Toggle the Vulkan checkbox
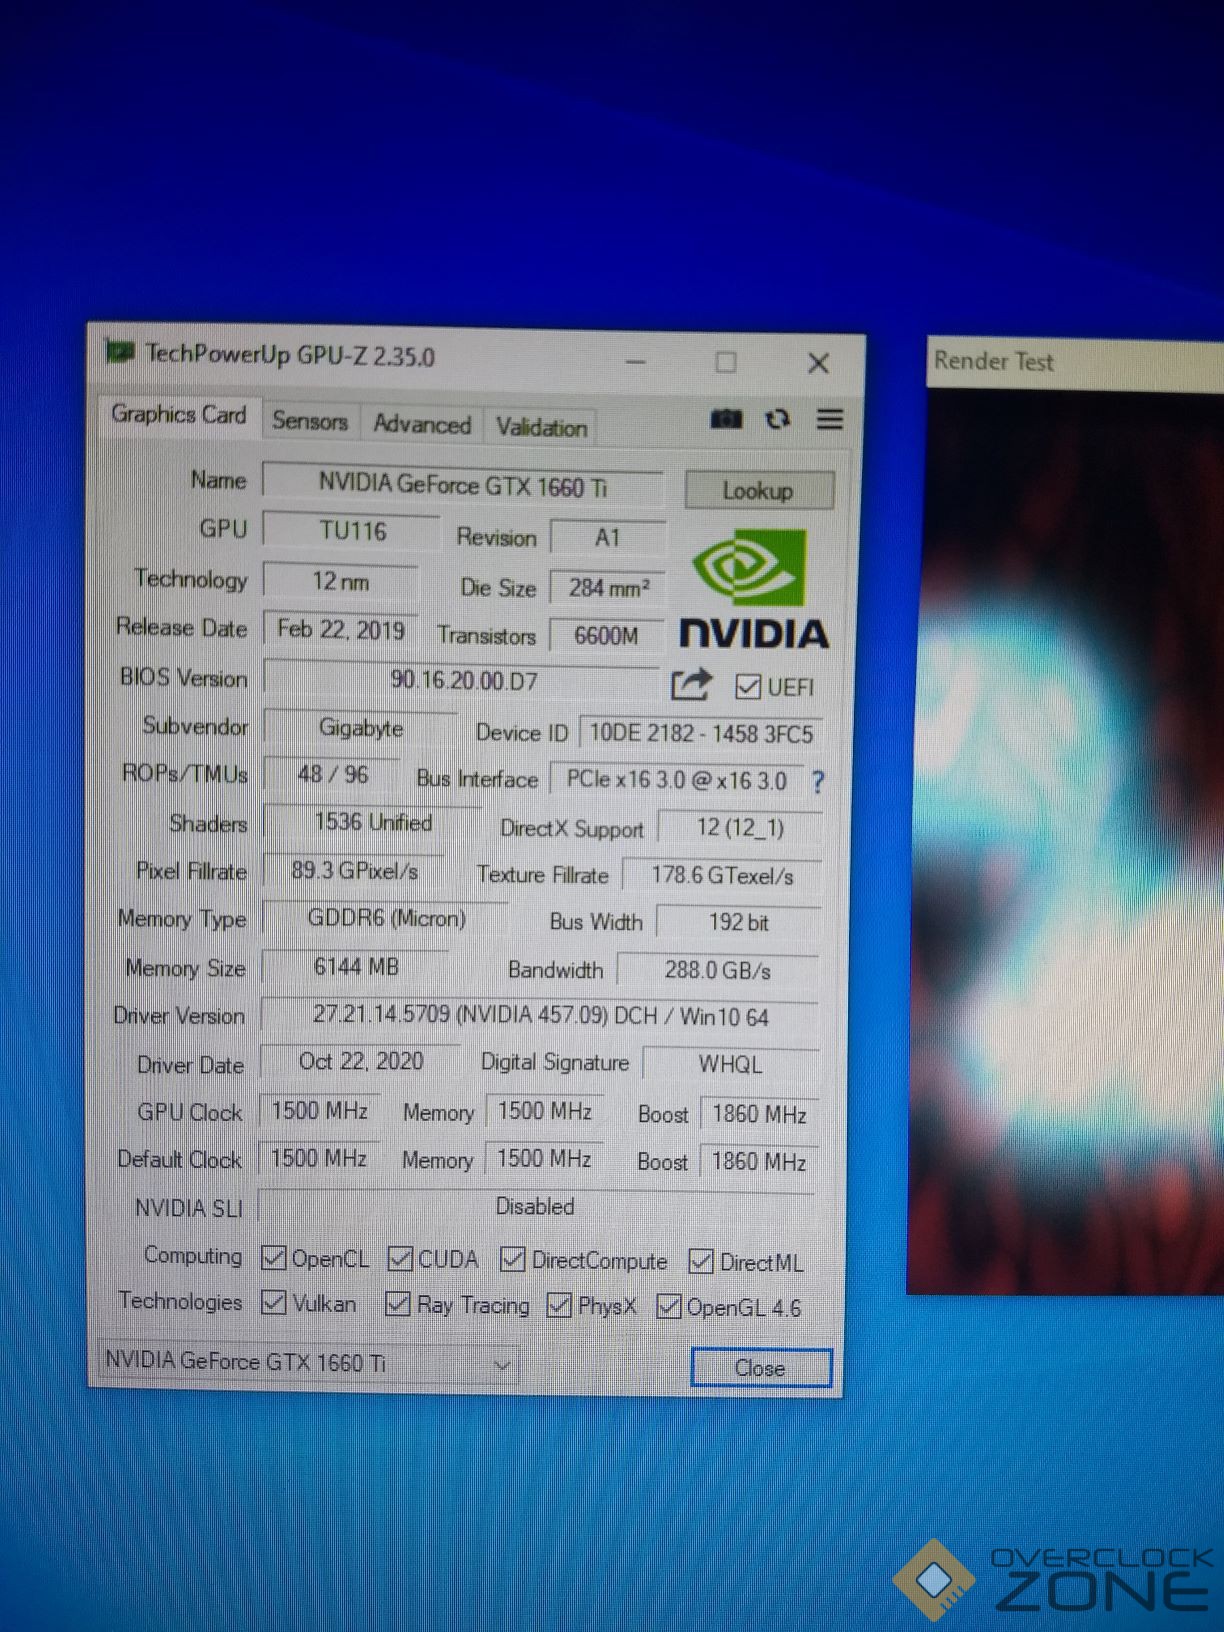Screen dimensions: 1224x1632 point(273,1302)
